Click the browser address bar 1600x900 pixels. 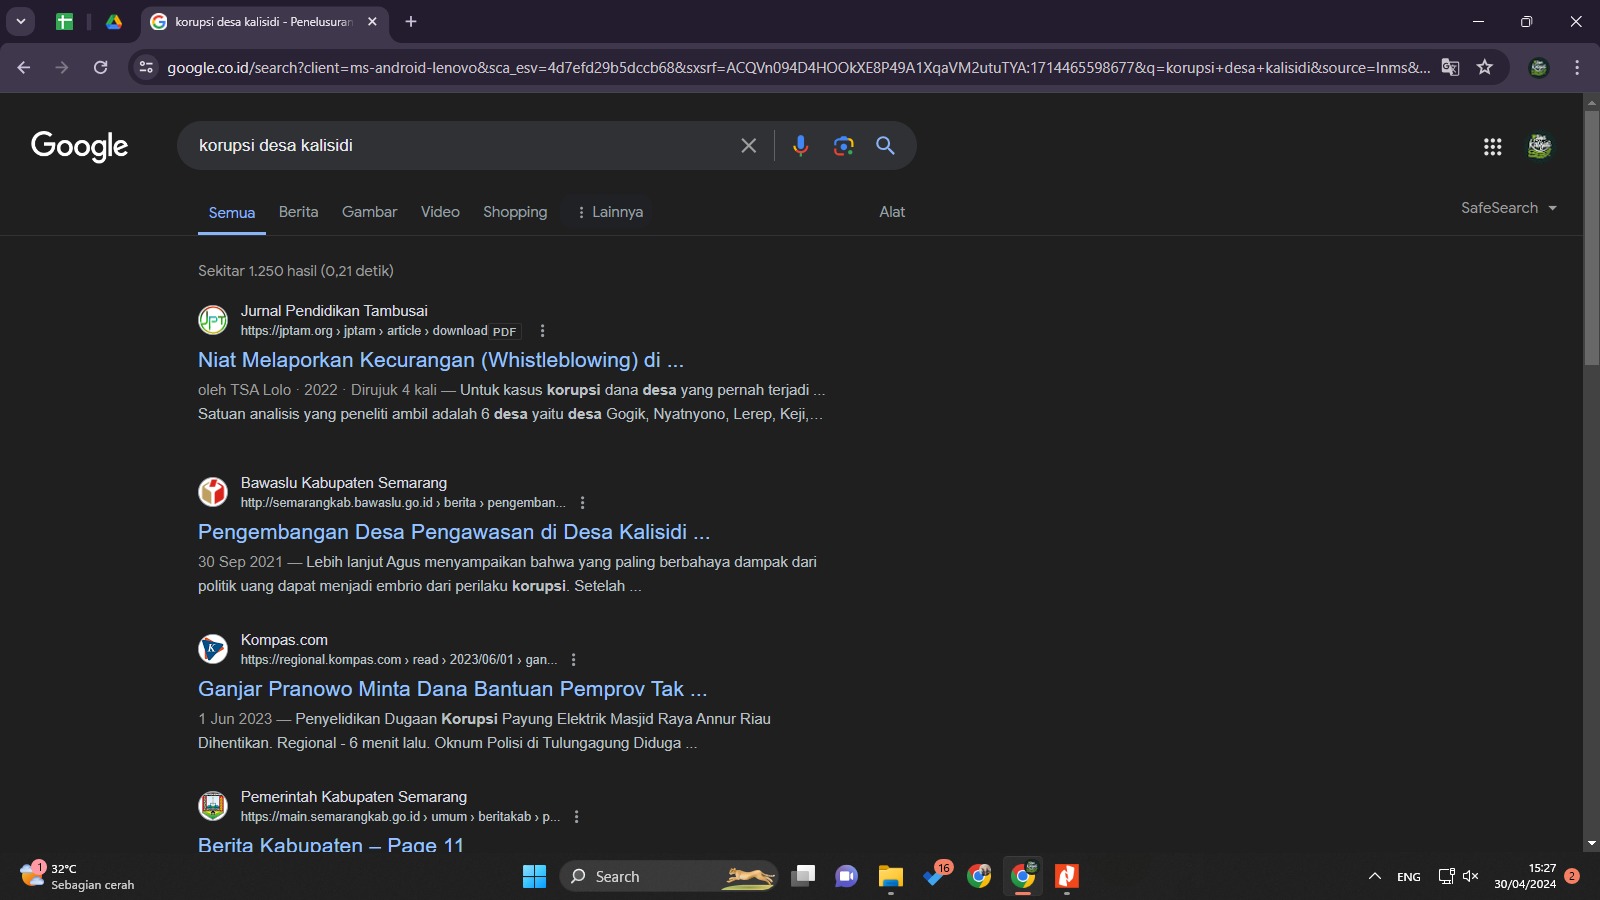coord(797,67)
